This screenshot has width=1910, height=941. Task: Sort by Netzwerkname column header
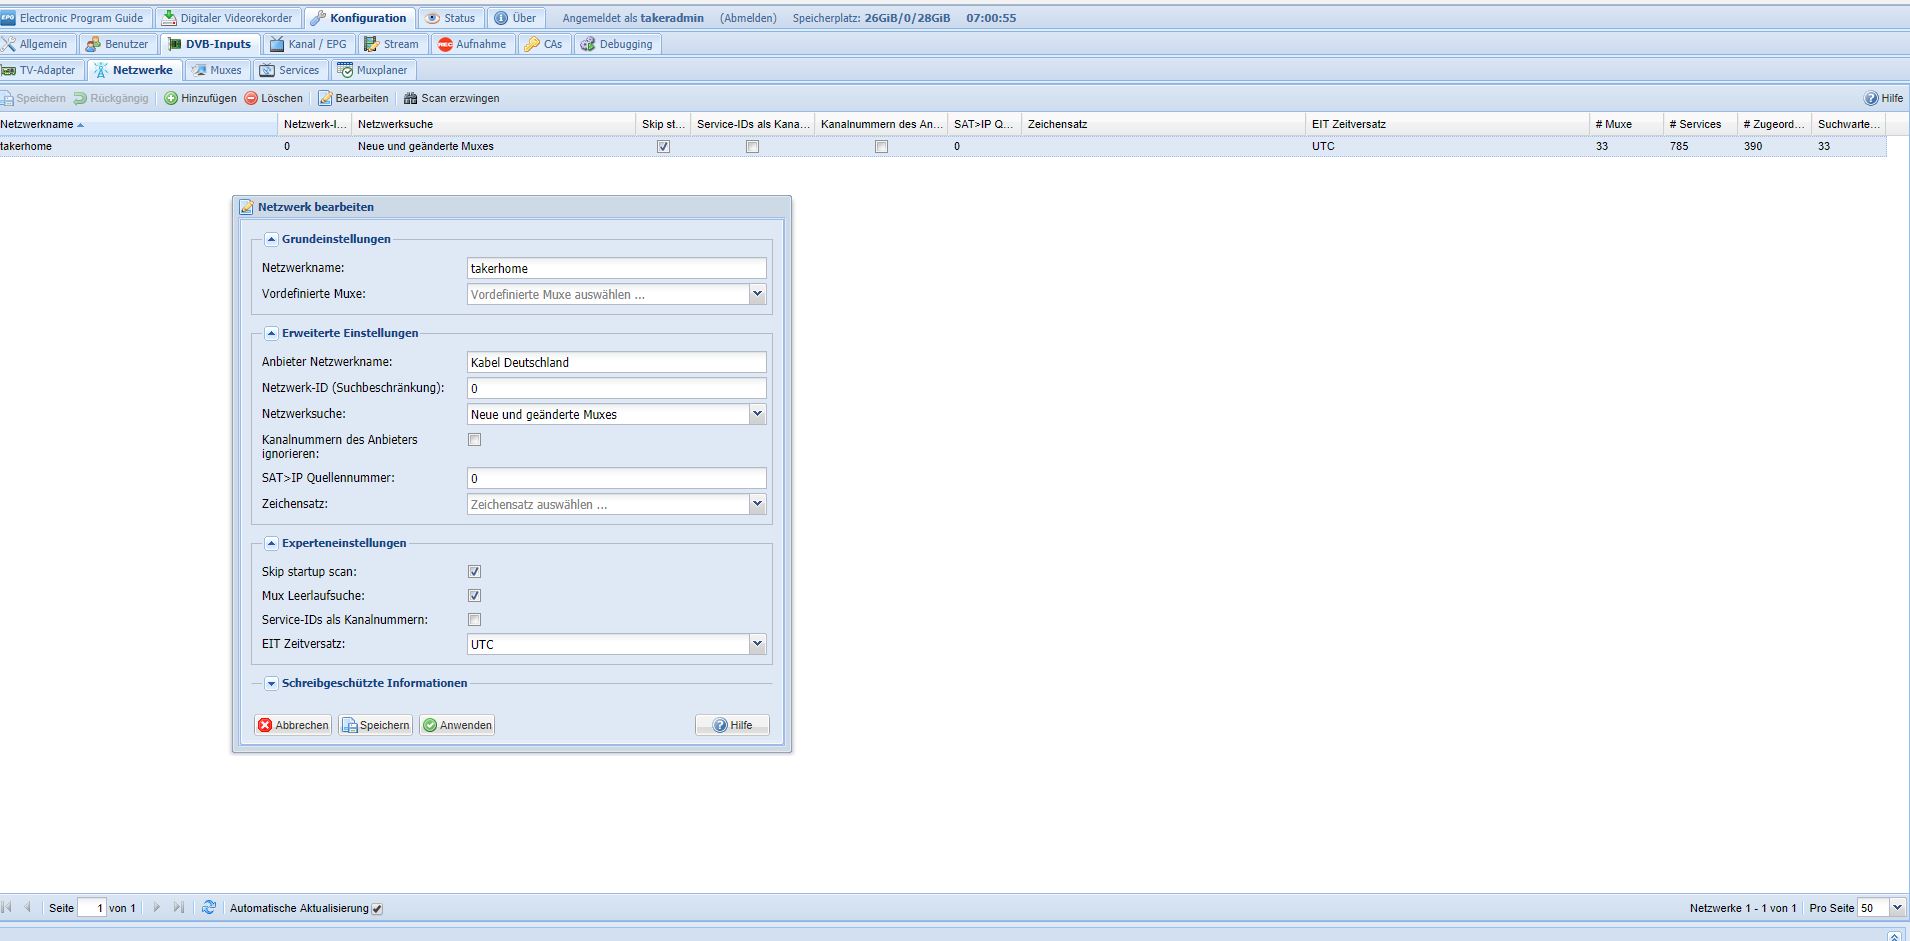coord(138,124)
